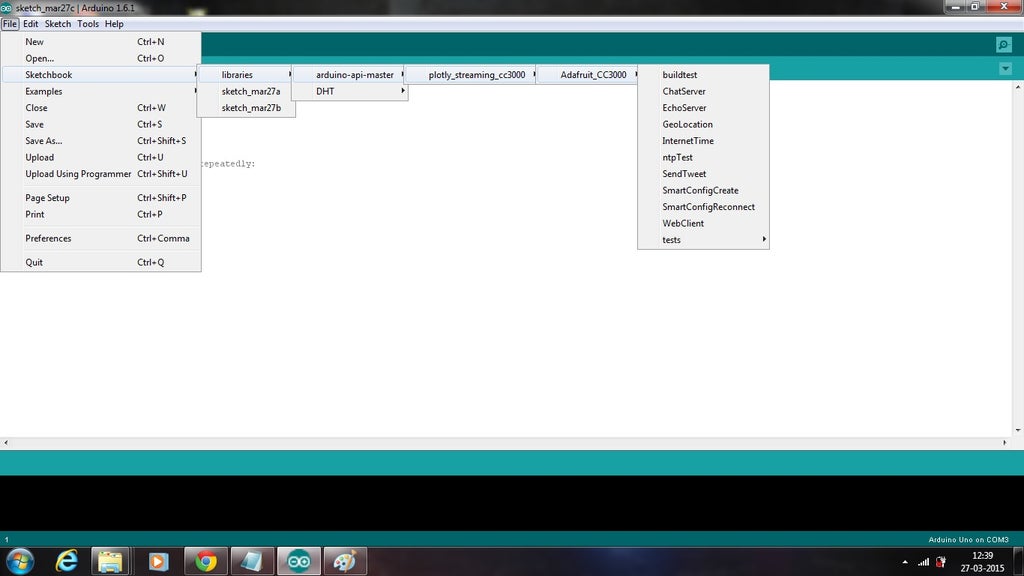This screenshot has height=576, width=1024.
Task: Open Google Chrome from taskbar
Action: (x=206, y=561)
